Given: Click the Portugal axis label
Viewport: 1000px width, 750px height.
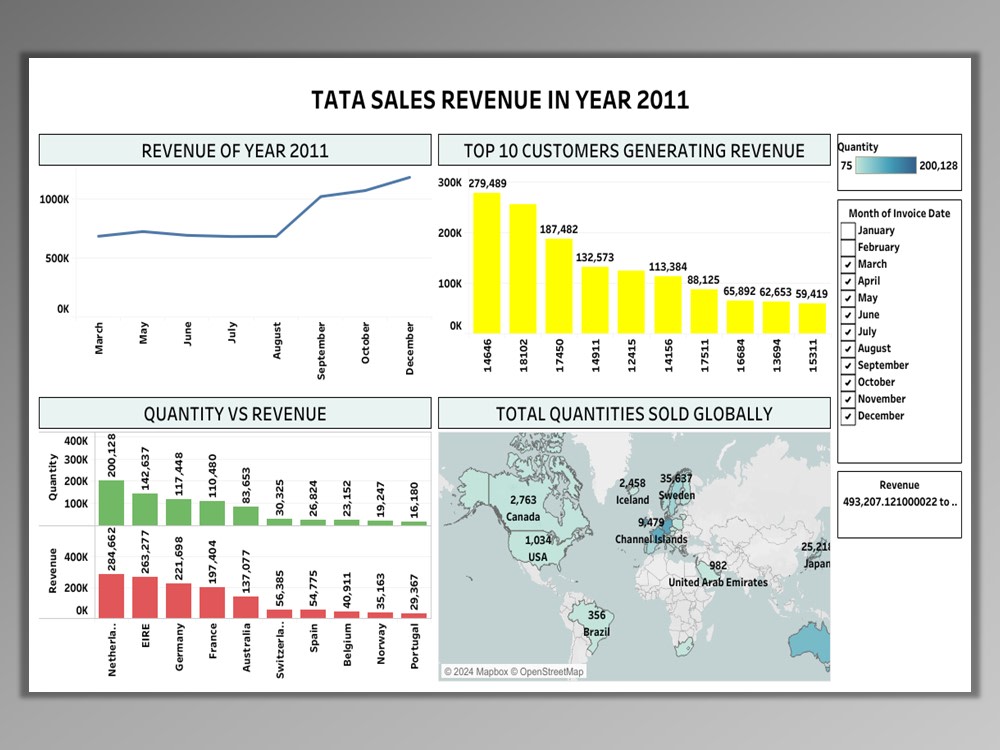Looking at the screenshot, I should (x=415, y=646).
